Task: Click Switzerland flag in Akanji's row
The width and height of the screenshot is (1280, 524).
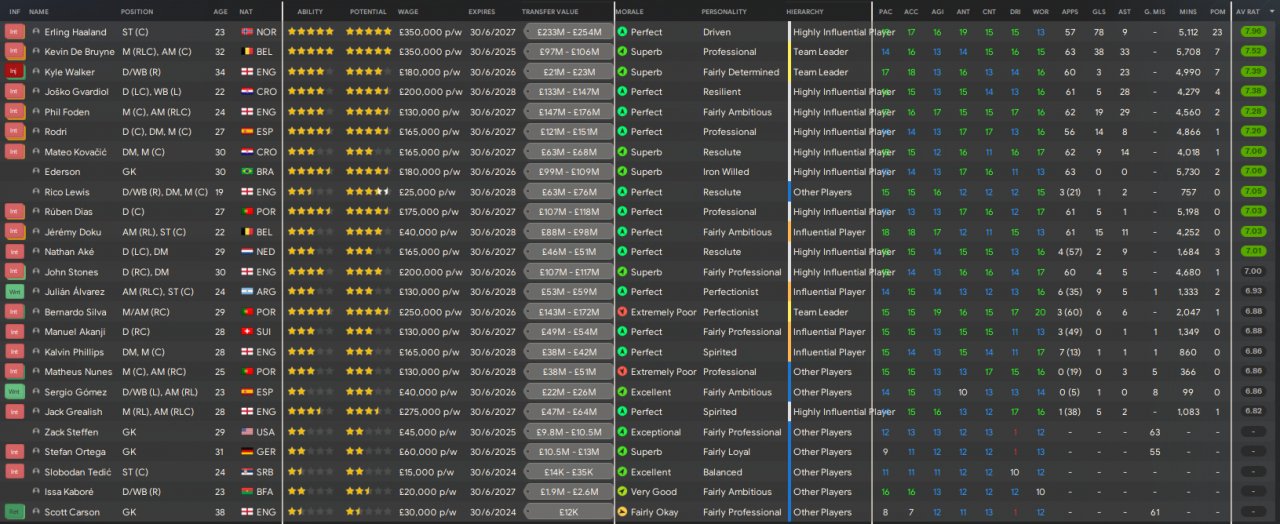Action: click(x=247, y=332)
